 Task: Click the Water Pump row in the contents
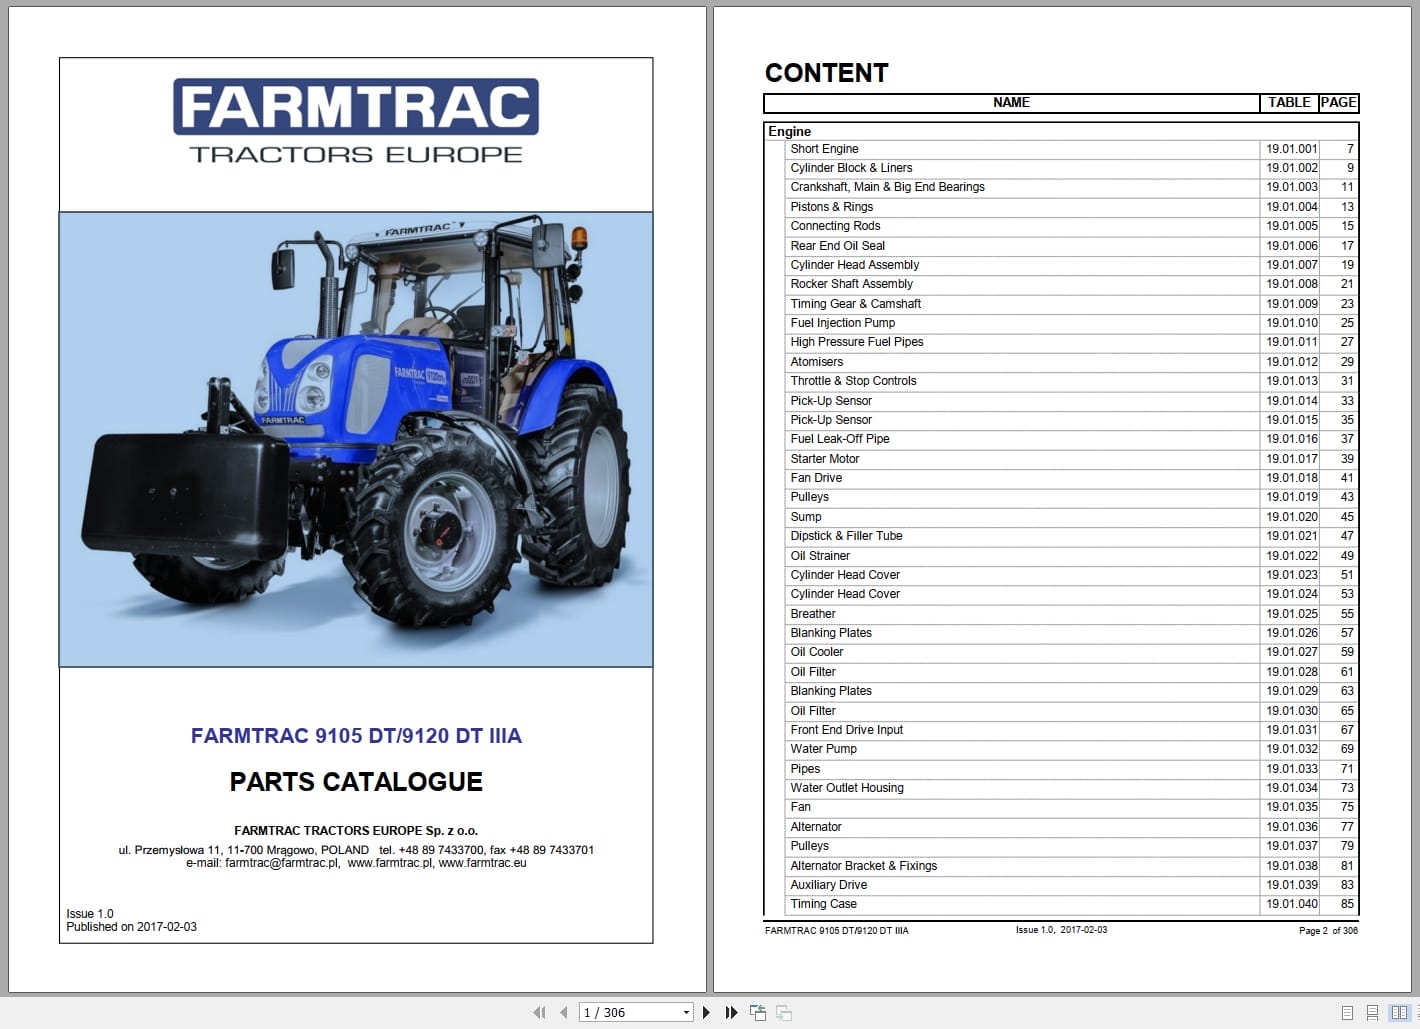click(823, 748)
